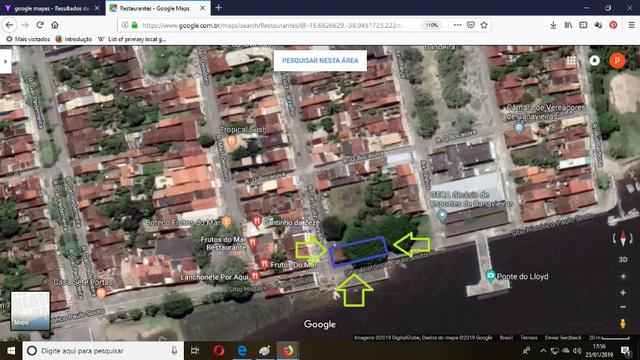Select Câmara de Vereadores marker

coord(519,128)
